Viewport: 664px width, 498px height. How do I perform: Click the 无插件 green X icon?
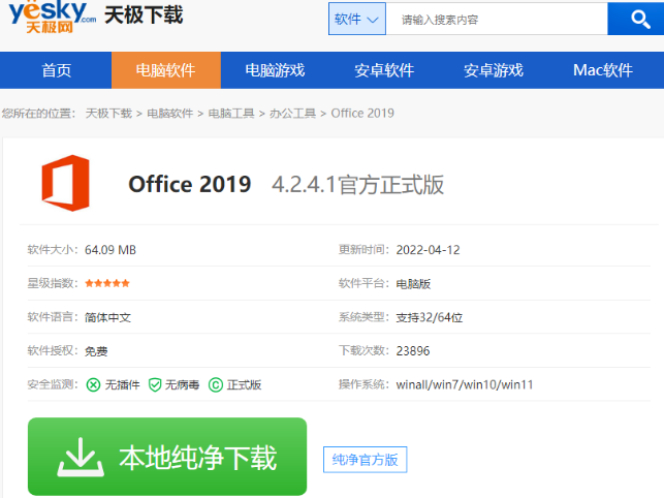pyautogui.click(x=93, y=385)
